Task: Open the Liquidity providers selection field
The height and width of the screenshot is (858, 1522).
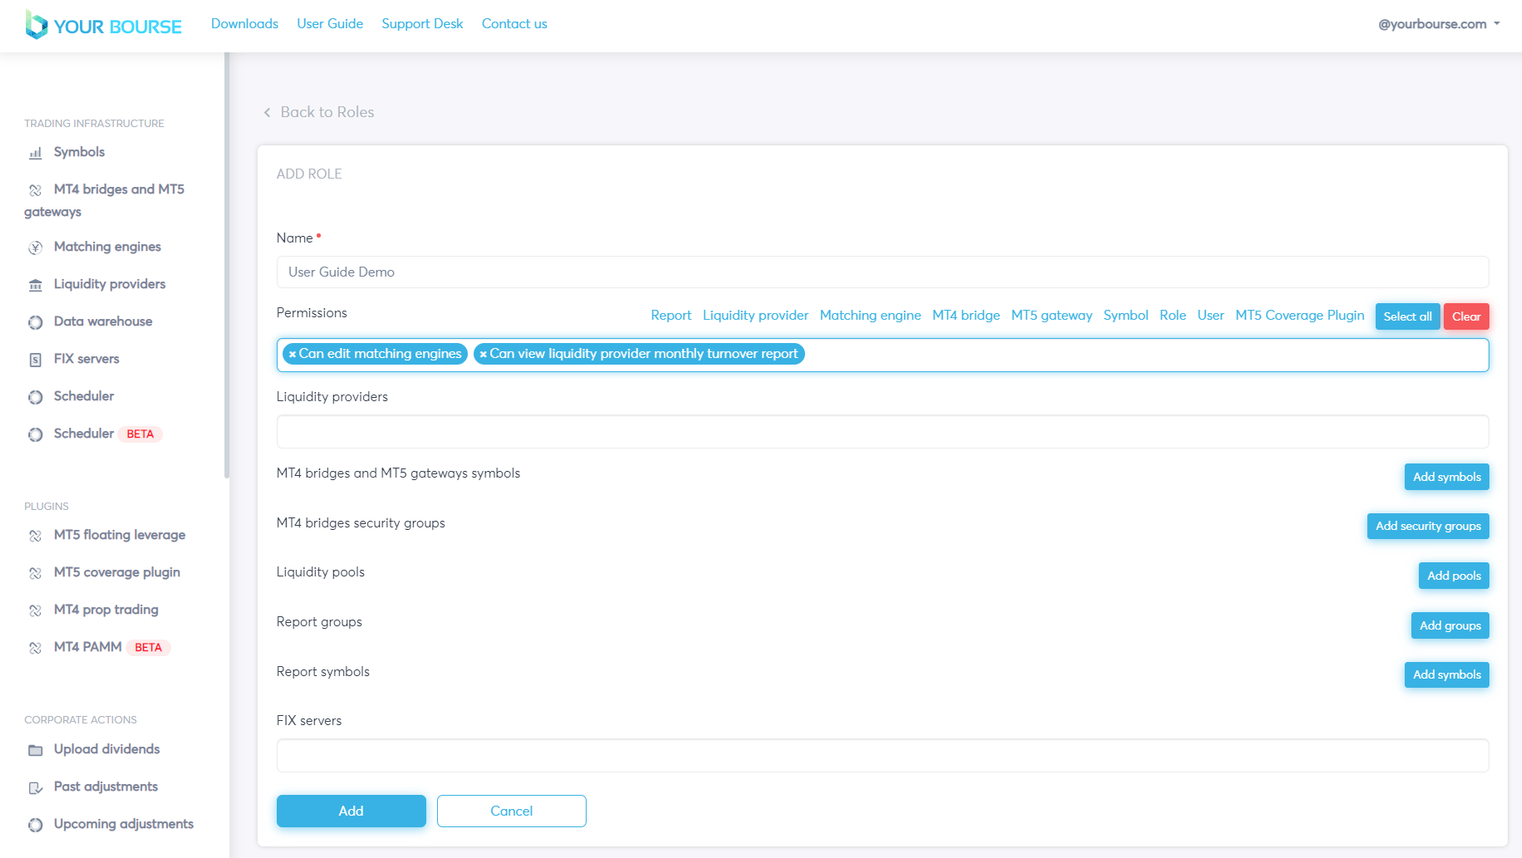Action: click(x=882, y=432)
